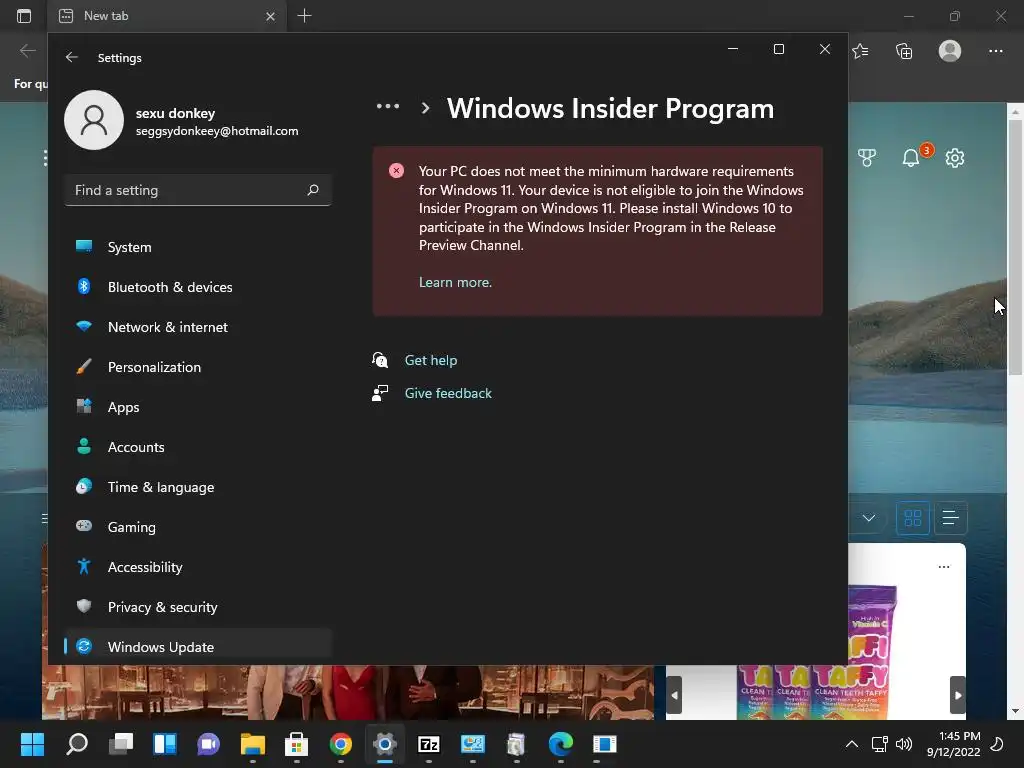Click the news image thumbnail in Edge
Viewport: 1024px width, 768px height.
(347, 692)
